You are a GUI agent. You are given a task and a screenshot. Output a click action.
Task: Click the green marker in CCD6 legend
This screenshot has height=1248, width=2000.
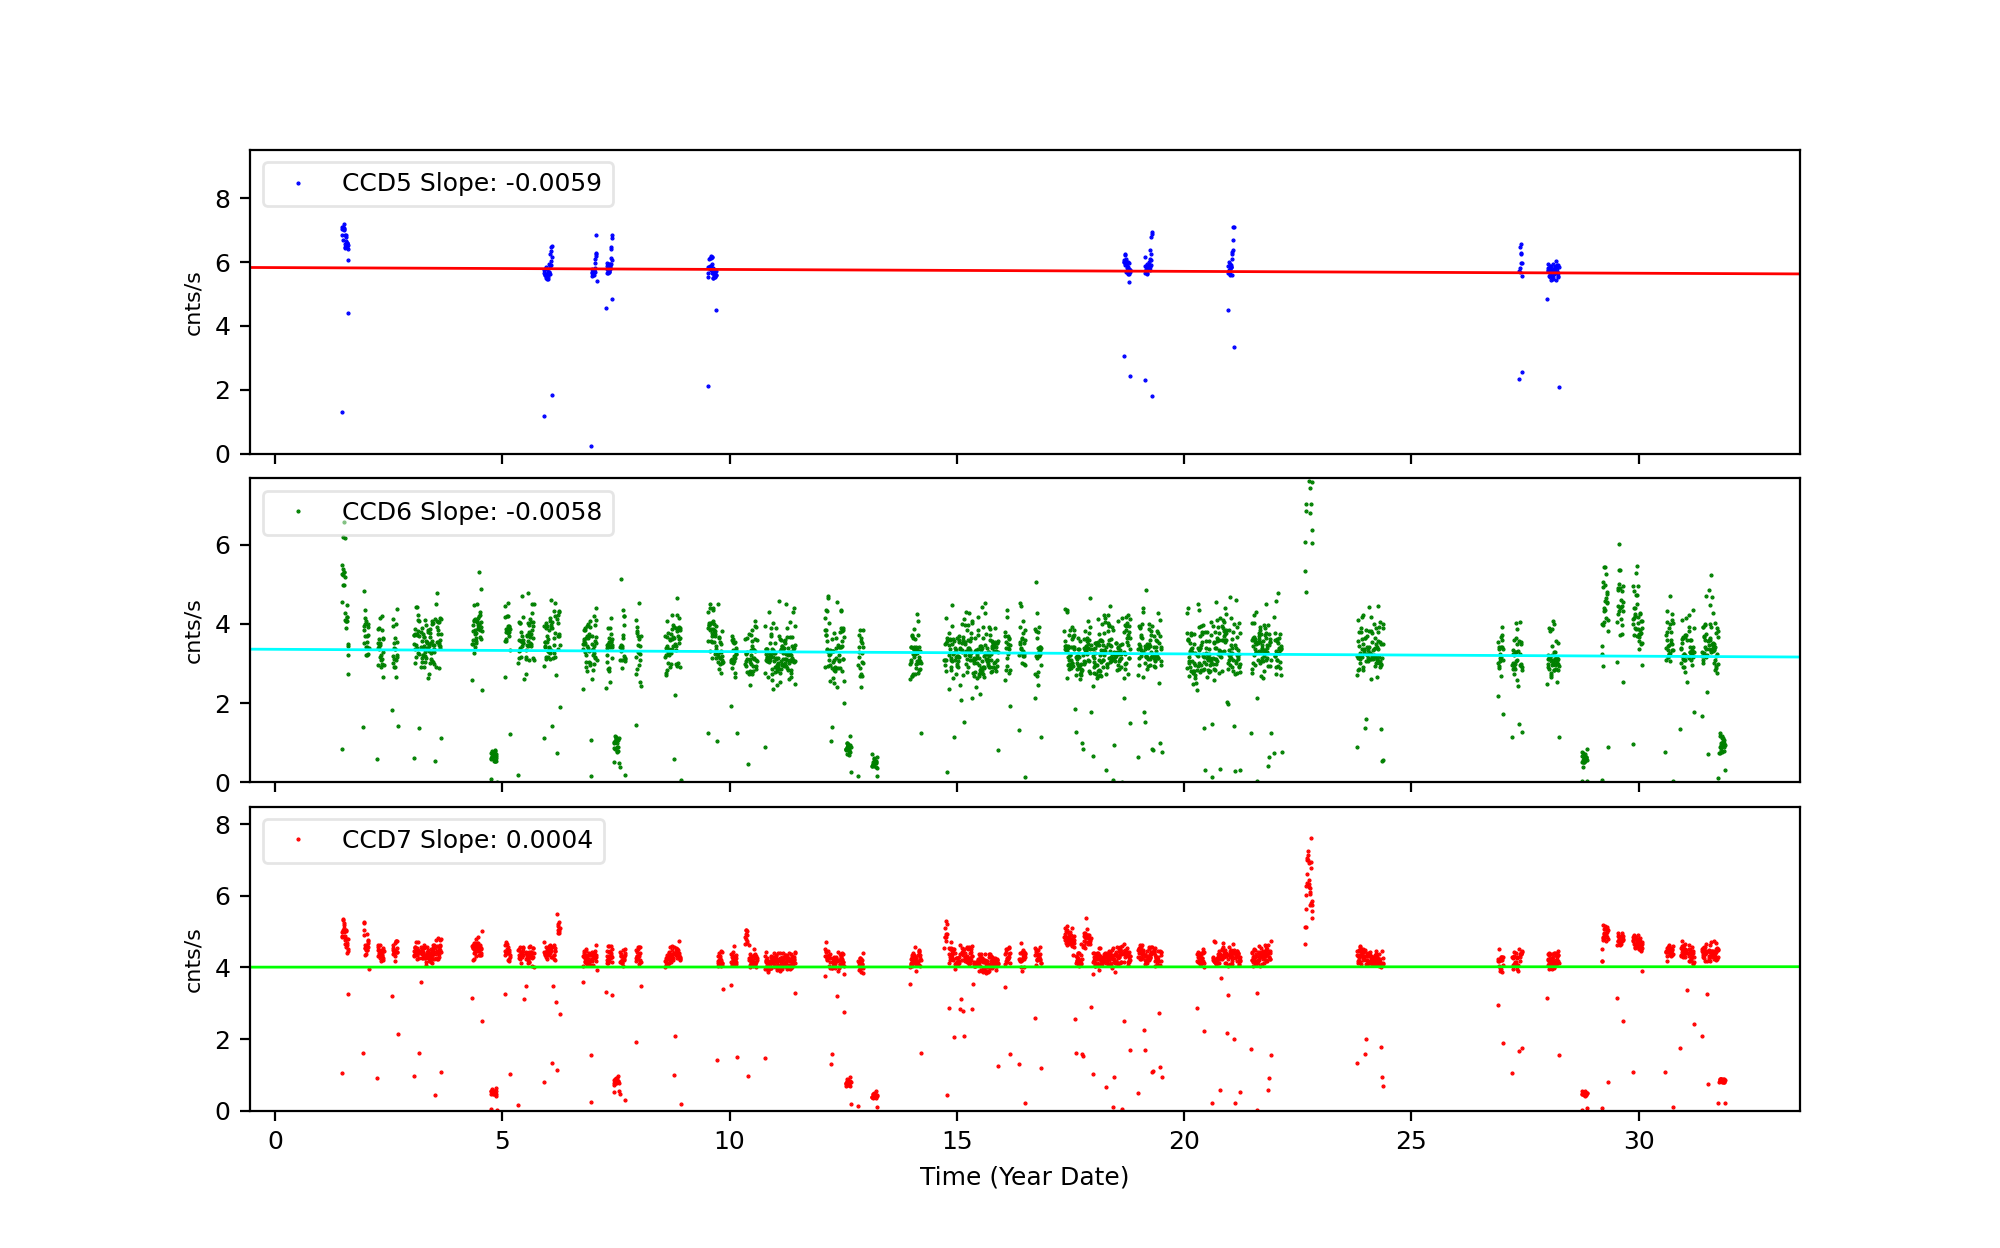(298, 512)
